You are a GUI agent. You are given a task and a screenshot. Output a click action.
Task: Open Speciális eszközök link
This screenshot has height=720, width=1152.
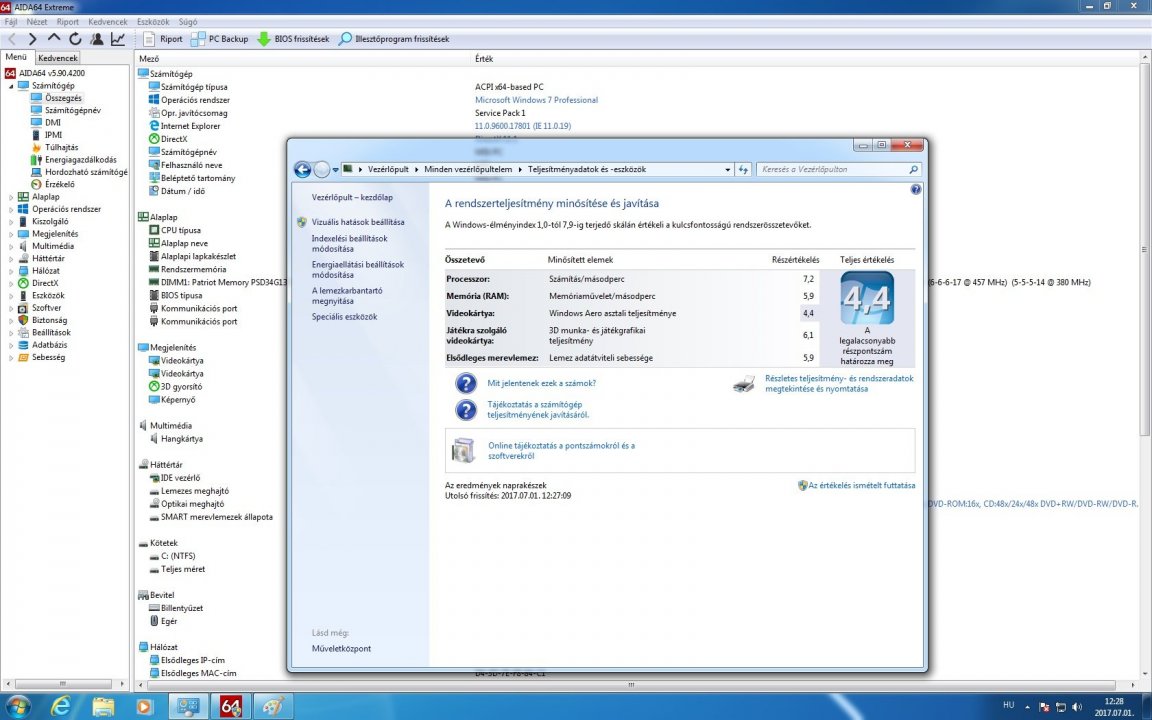[x=344, y=317]
